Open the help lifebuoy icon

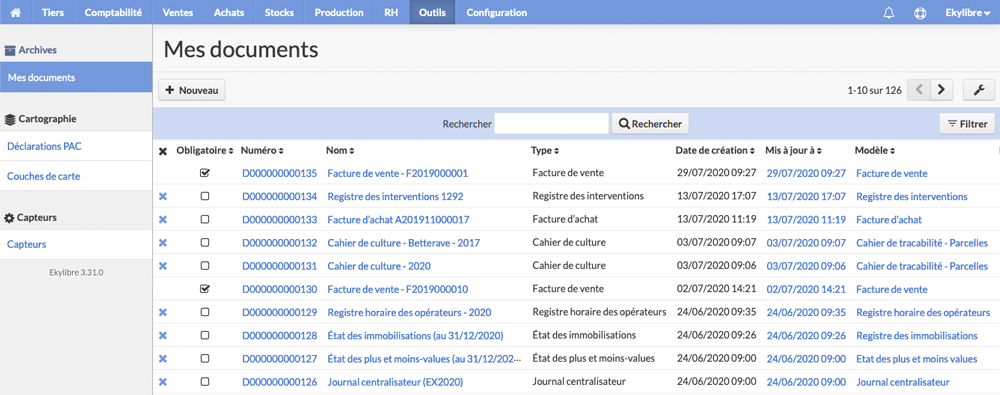coord(920,13)
